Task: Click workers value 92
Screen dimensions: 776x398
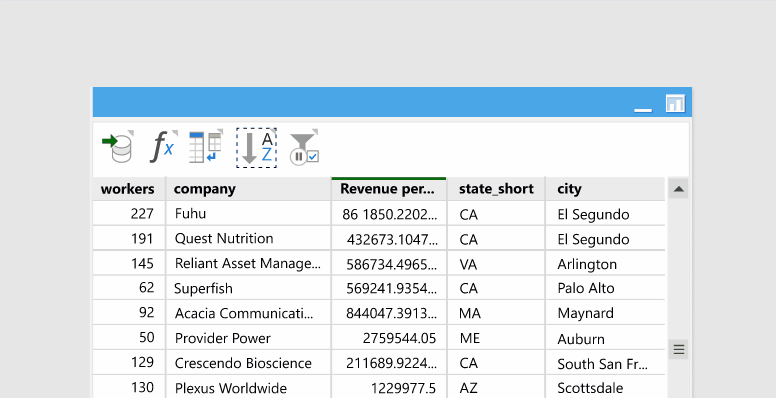Action: pos(146,312)
